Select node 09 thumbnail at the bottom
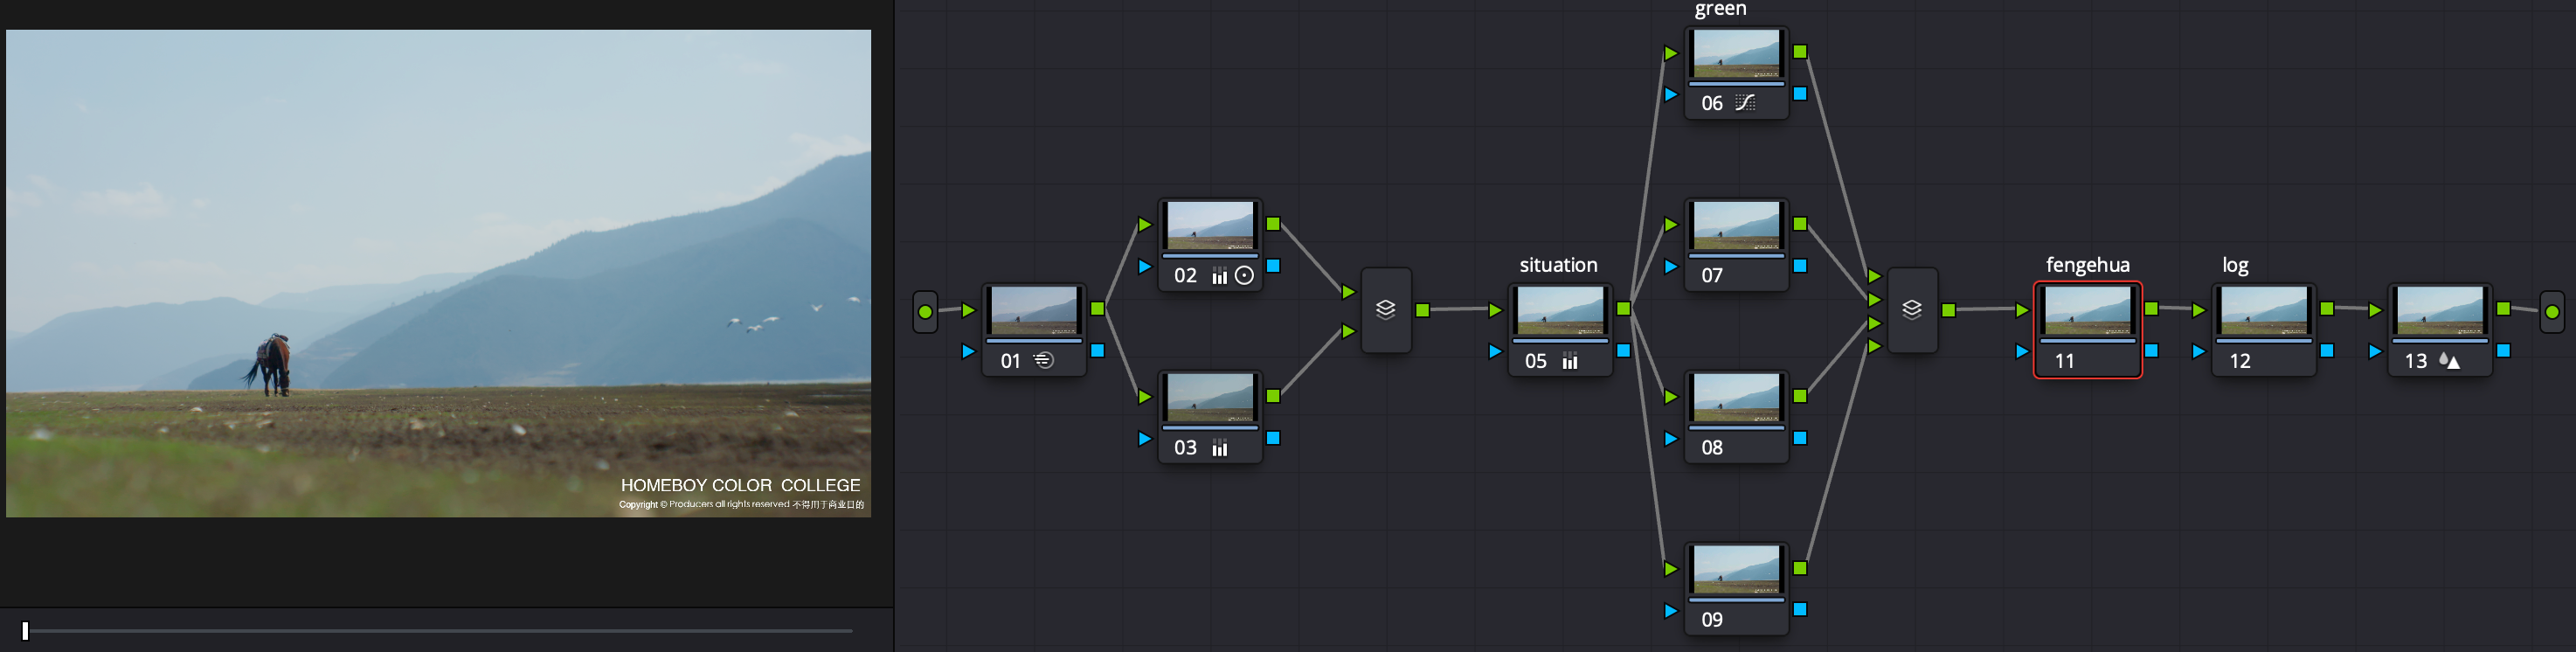This screenshot has width=2576, height=652. click(x=1736, y=569)
